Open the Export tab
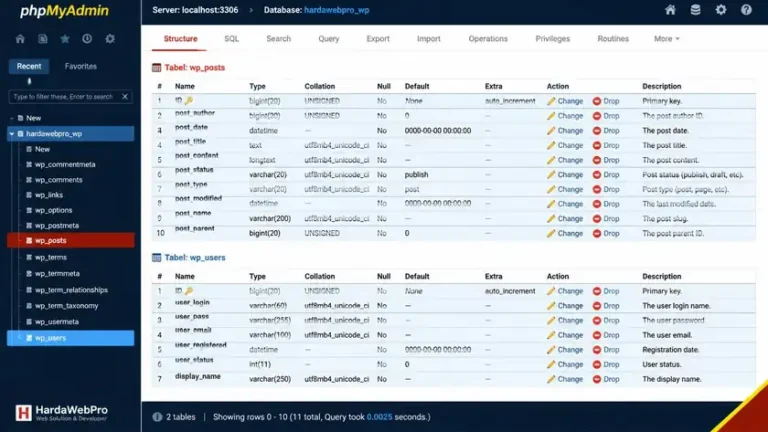 click(x=378, y=39)
